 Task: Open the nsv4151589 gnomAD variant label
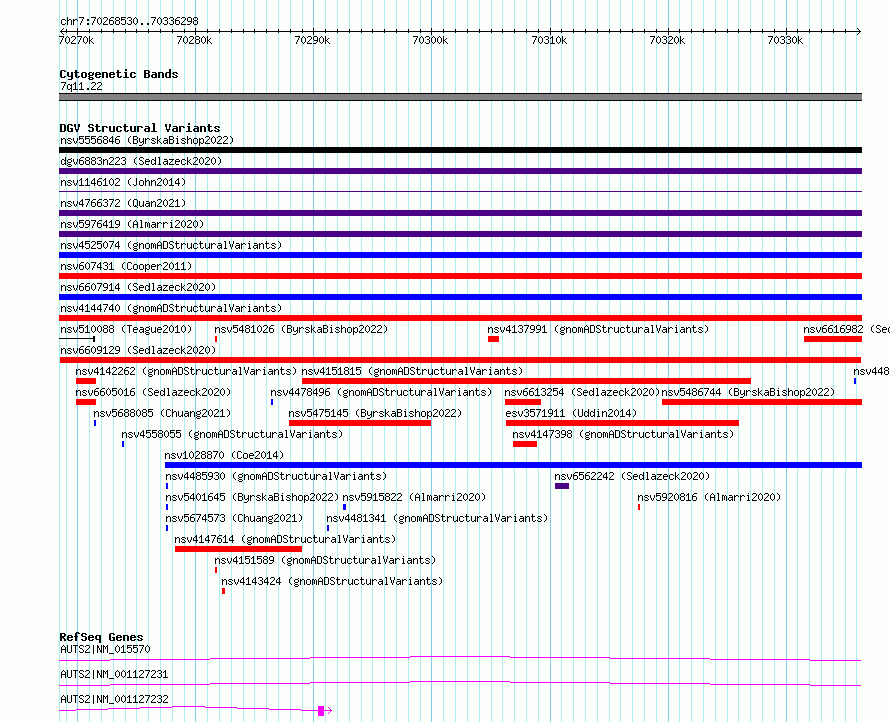325,560
